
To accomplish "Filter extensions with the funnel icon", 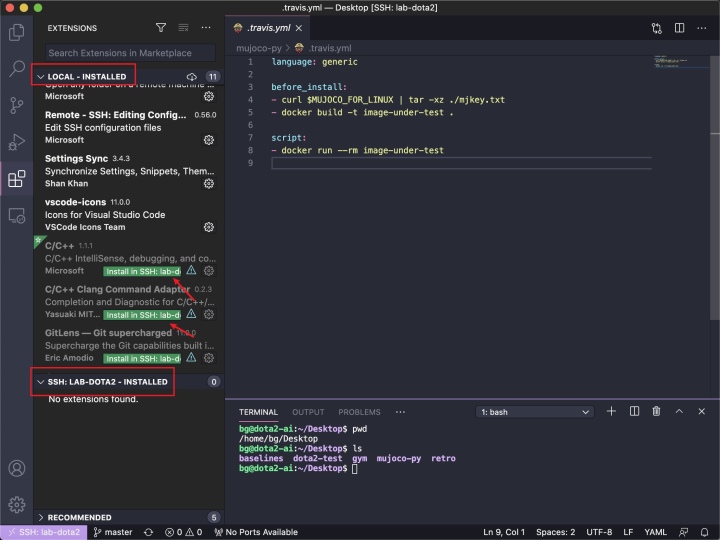I will click(x=161, y=28).
